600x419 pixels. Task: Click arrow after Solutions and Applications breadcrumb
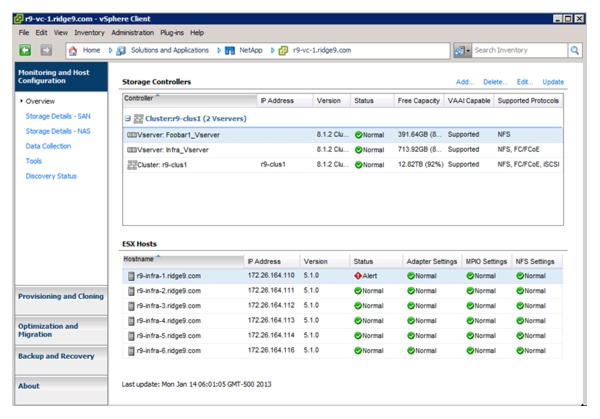(219, 50)
